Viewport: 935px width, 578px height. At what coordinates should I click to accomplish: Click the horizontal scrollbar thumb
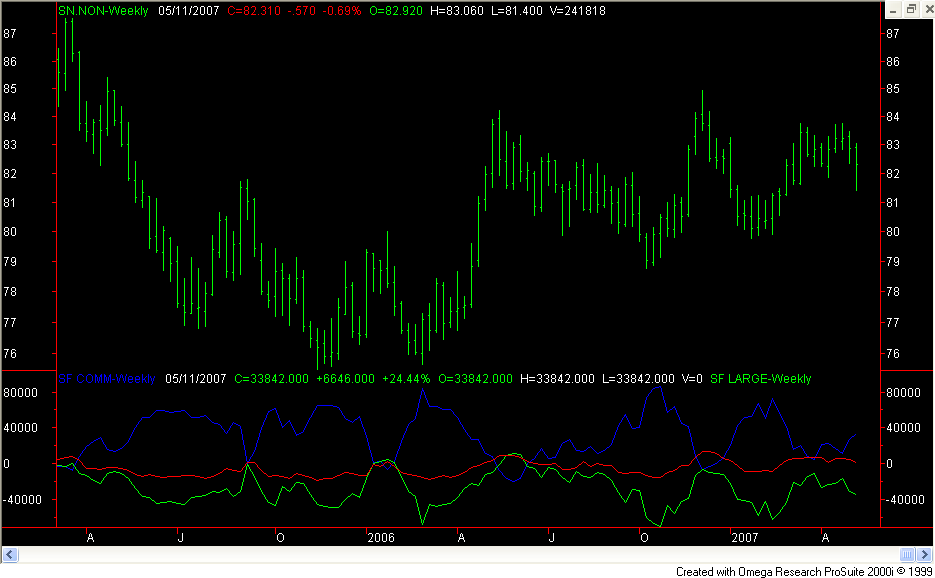[x=907, y=555]
